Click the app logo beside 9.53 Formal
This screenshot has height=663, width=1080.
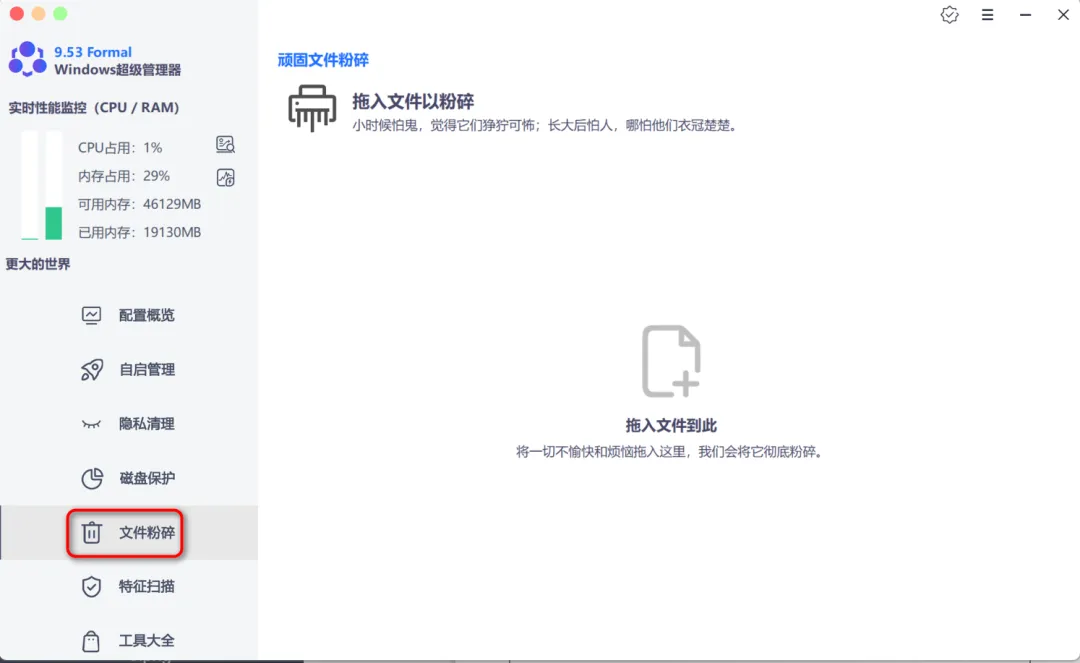click(x=28, y=59)
